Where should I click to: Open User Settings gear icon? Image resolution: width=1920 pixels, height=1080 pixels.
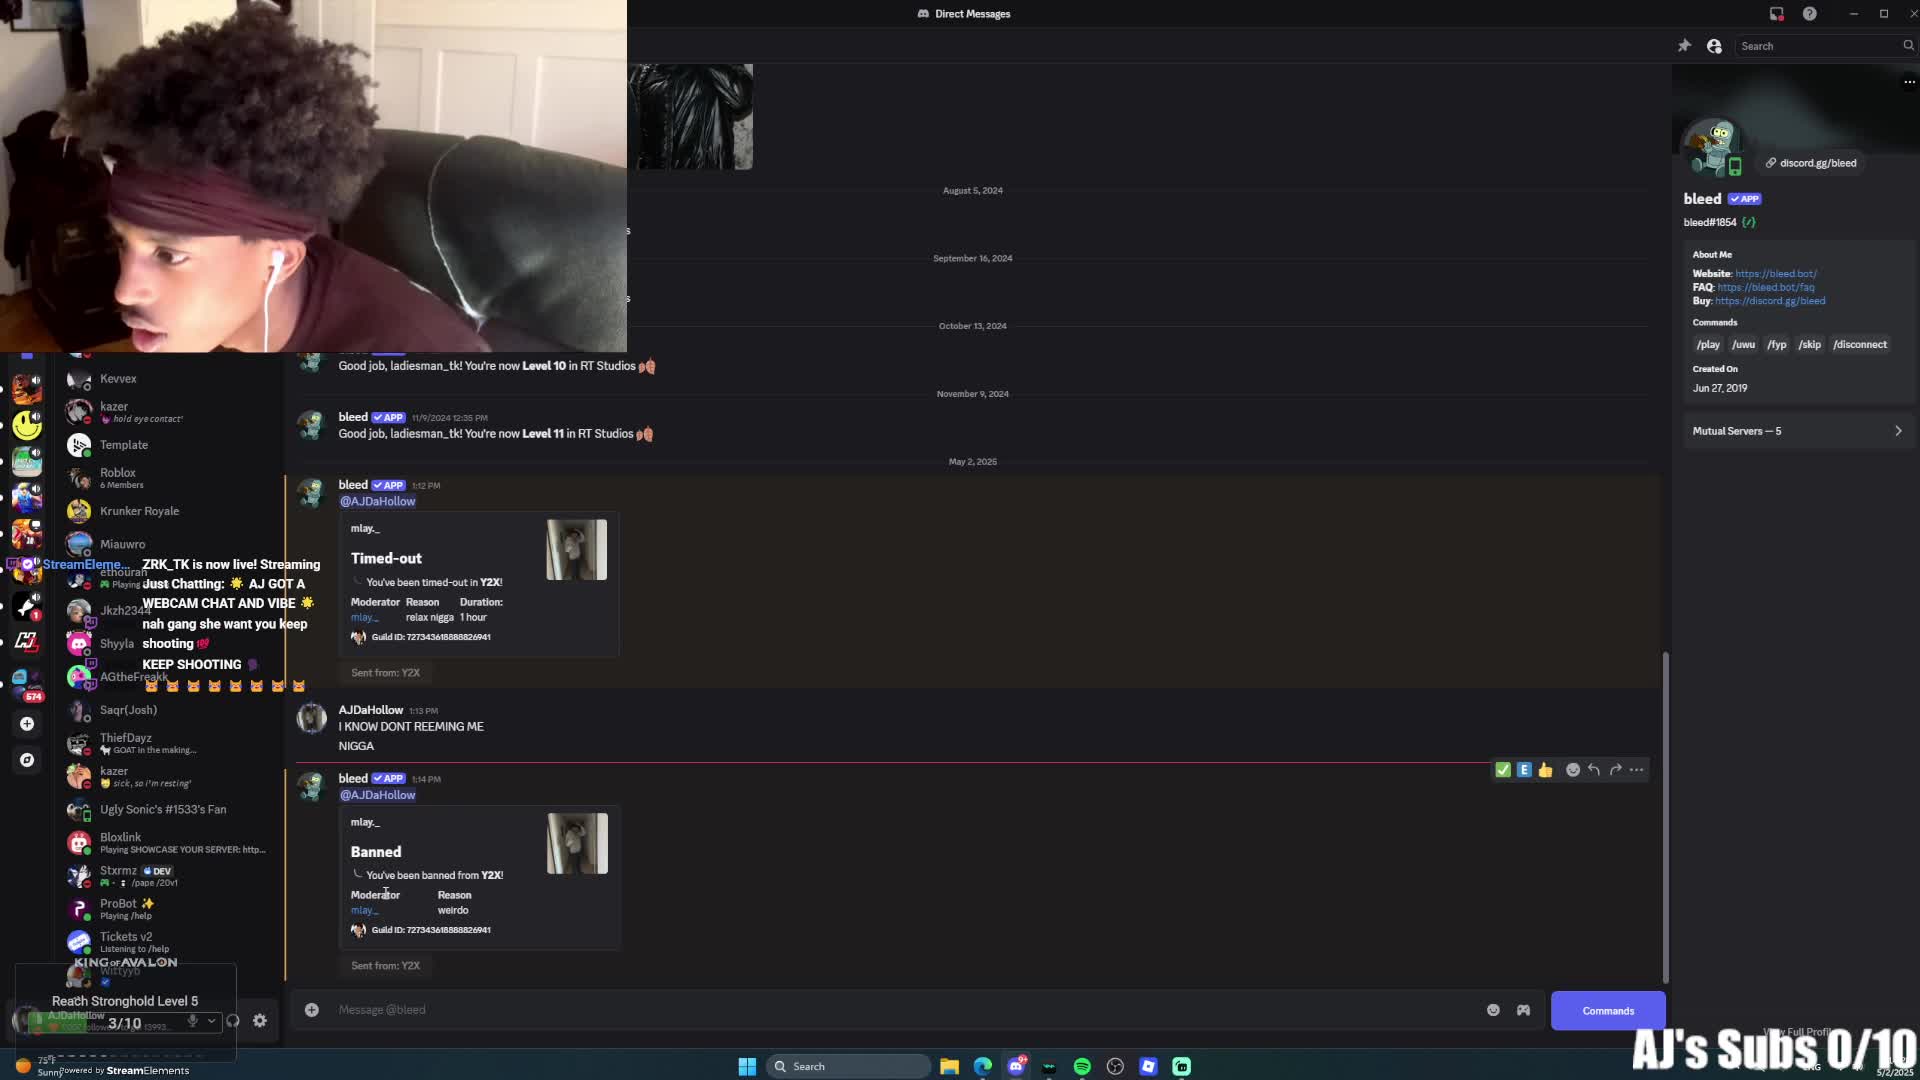(x=260, y=1021)
